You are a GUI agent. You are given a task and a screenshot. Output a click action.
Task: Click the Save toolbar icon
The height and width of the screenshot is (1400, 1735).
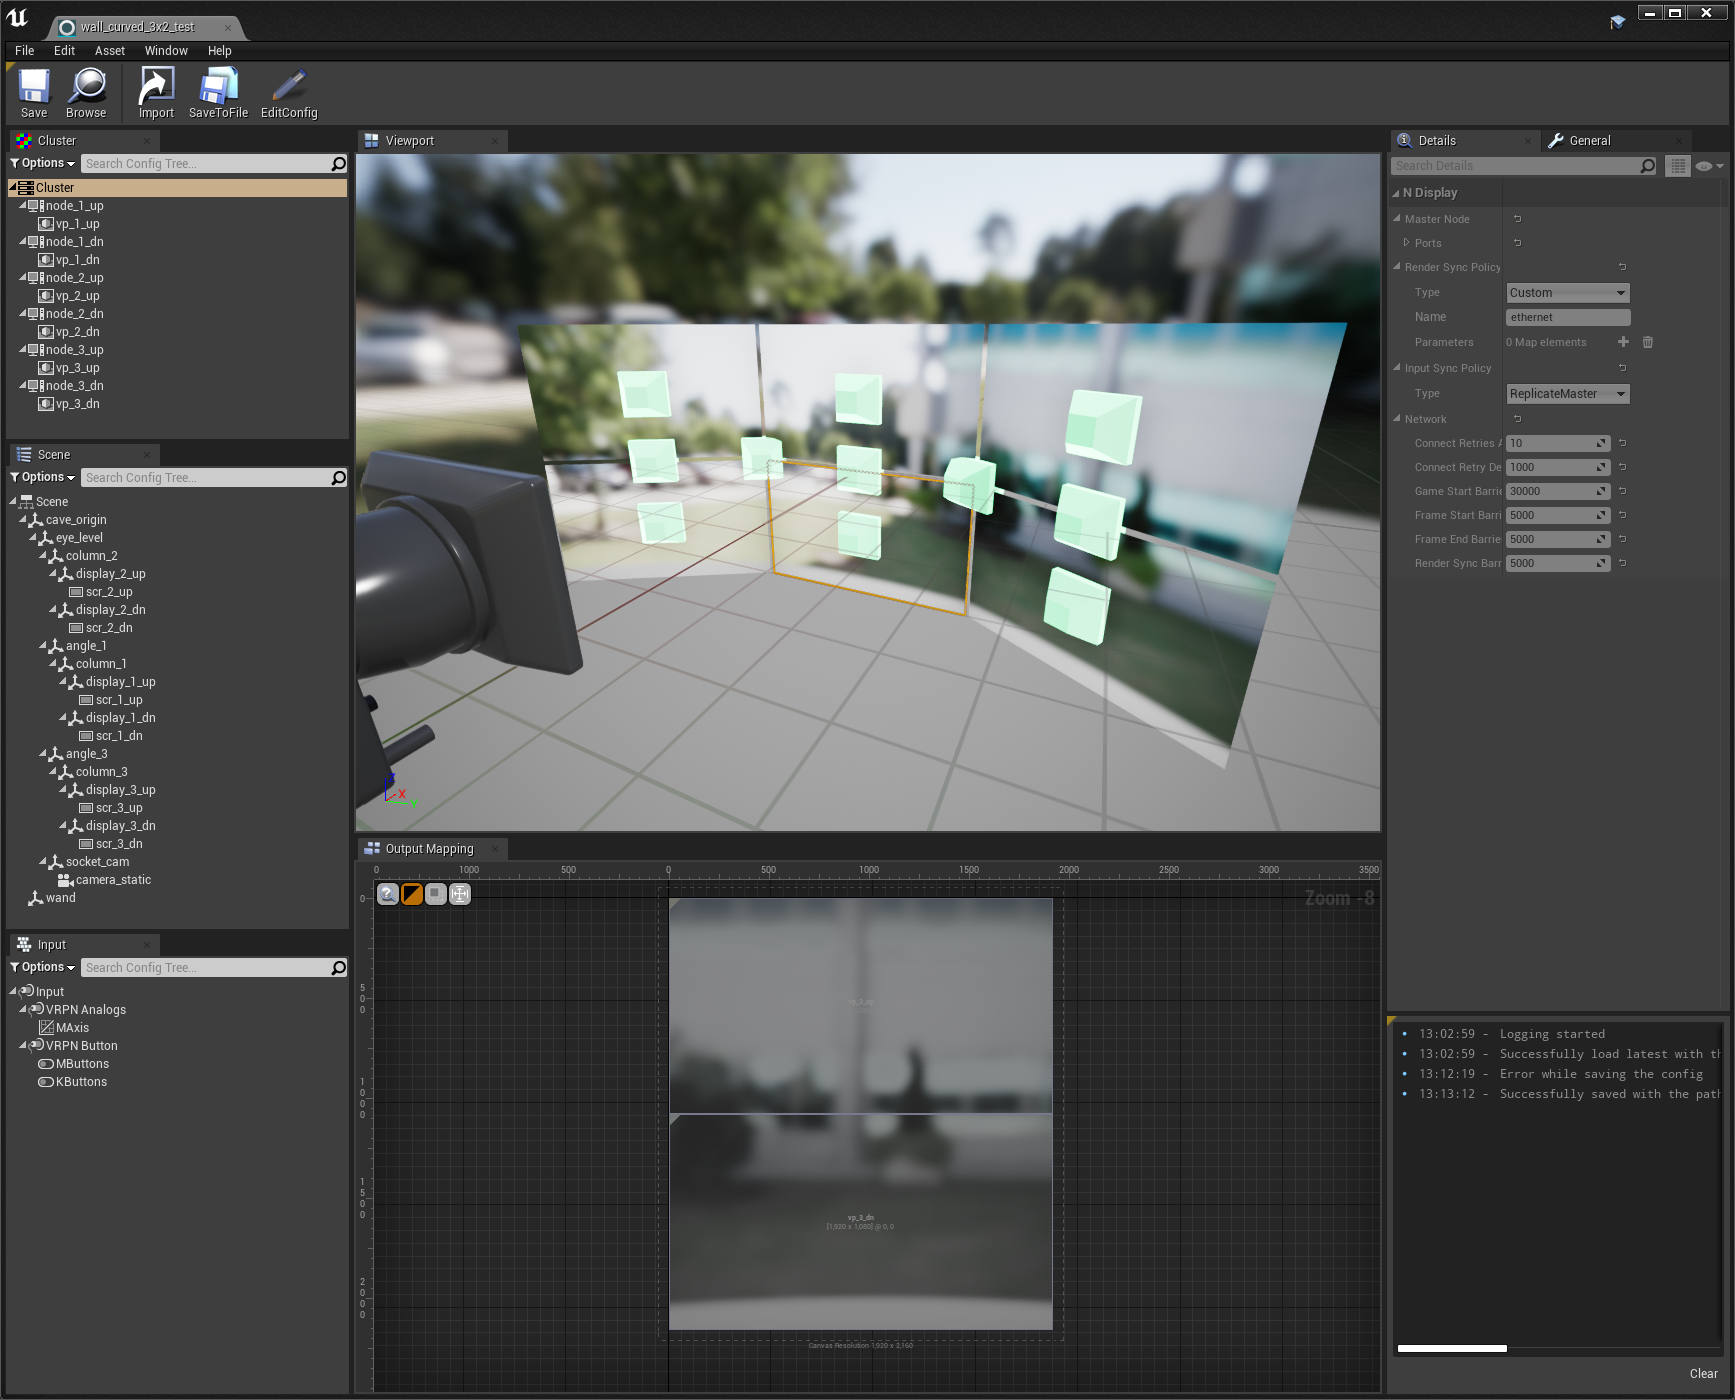point(34,93)
